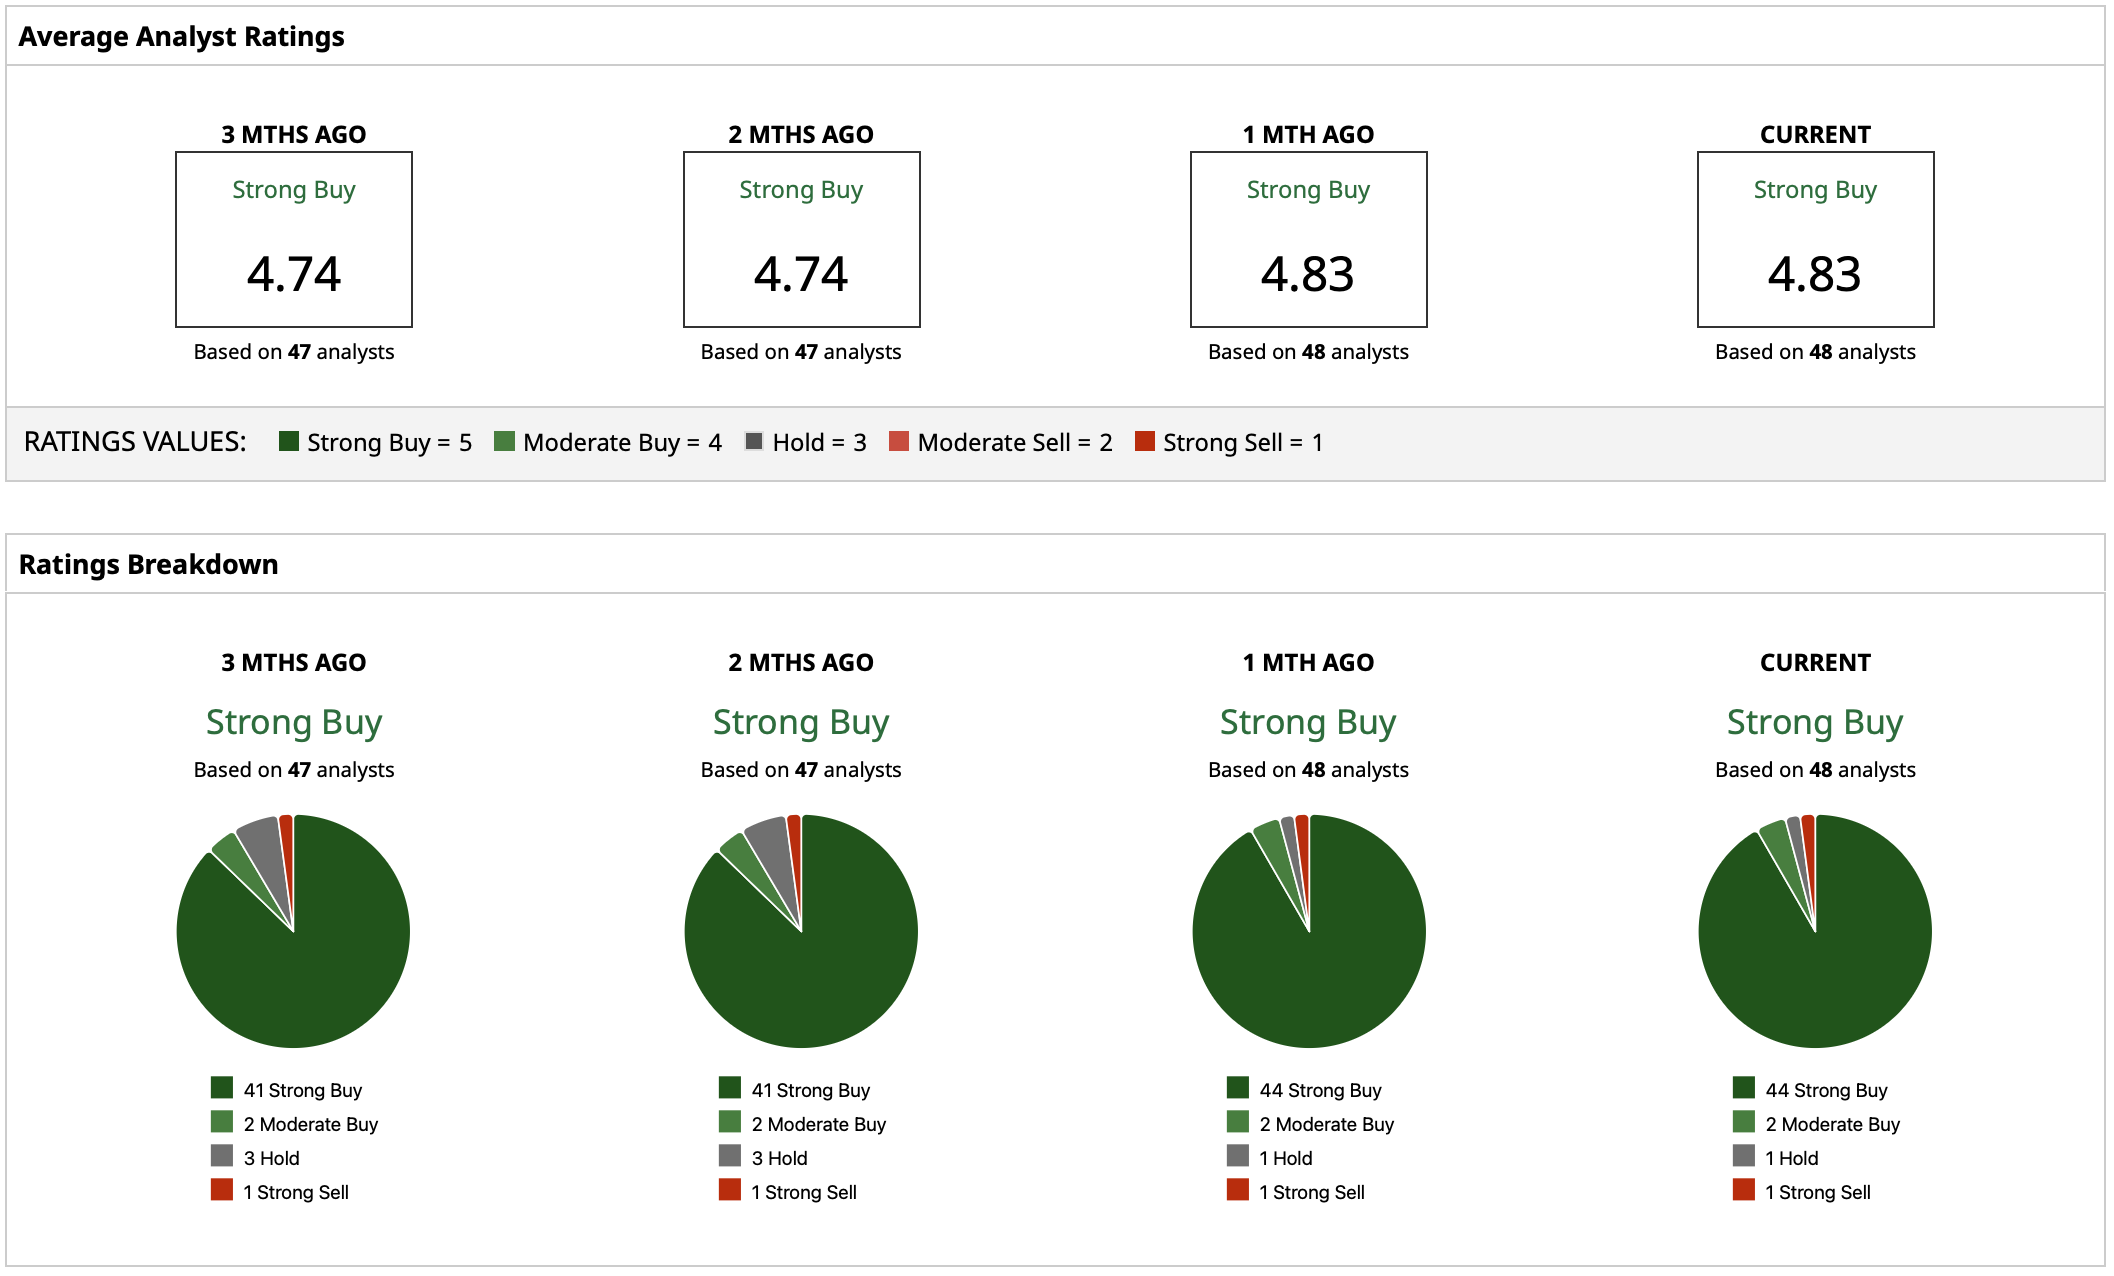Click the 2 Moderate Buy swatch under CURRENT

coord(1744,1122)
